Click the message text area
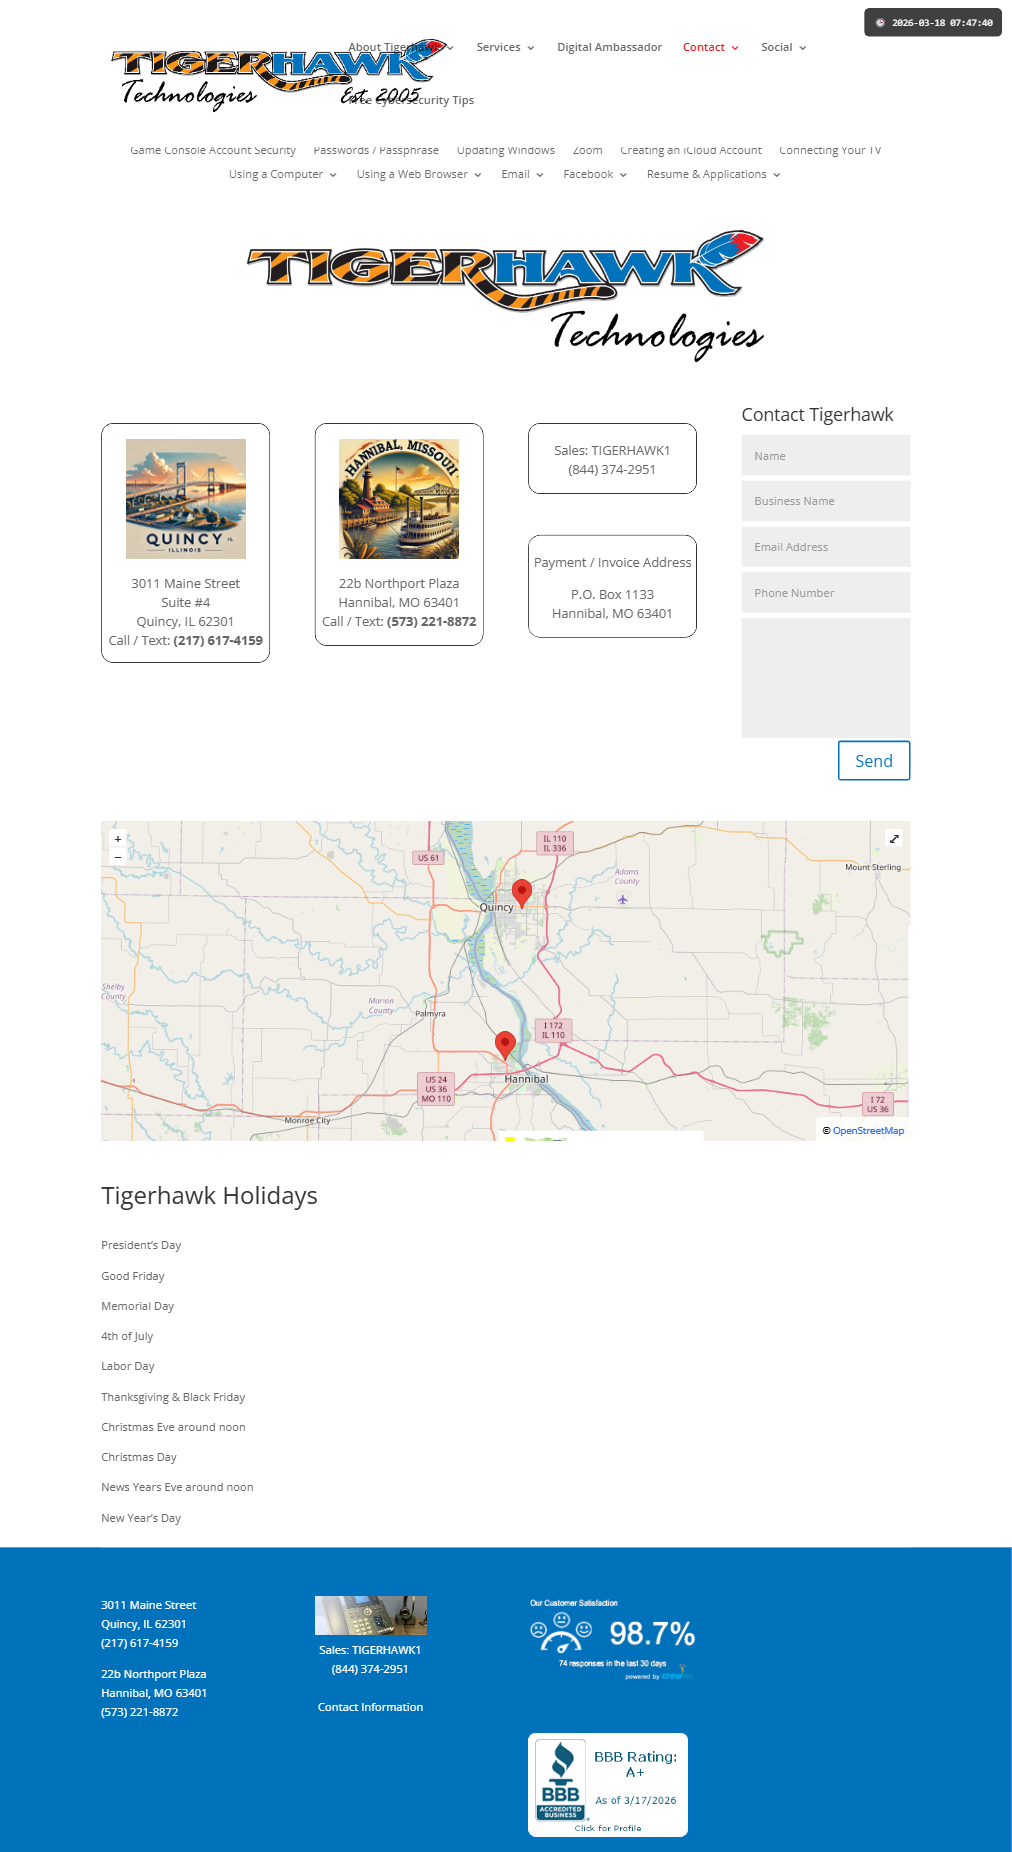Screen dimensions: 1012x1852 pos(826,678)
